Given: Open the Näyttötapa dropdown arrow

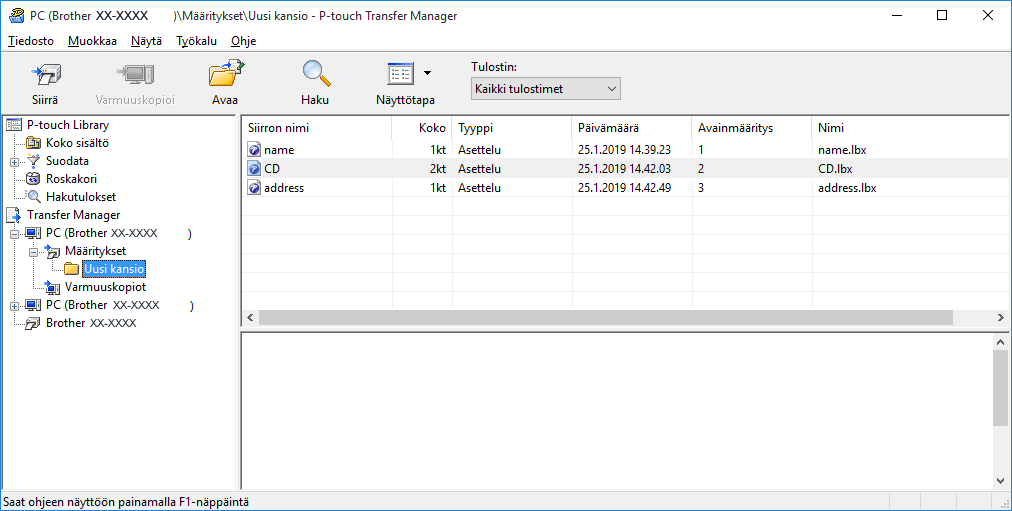Looking at the screenshot, I should 427,74.
